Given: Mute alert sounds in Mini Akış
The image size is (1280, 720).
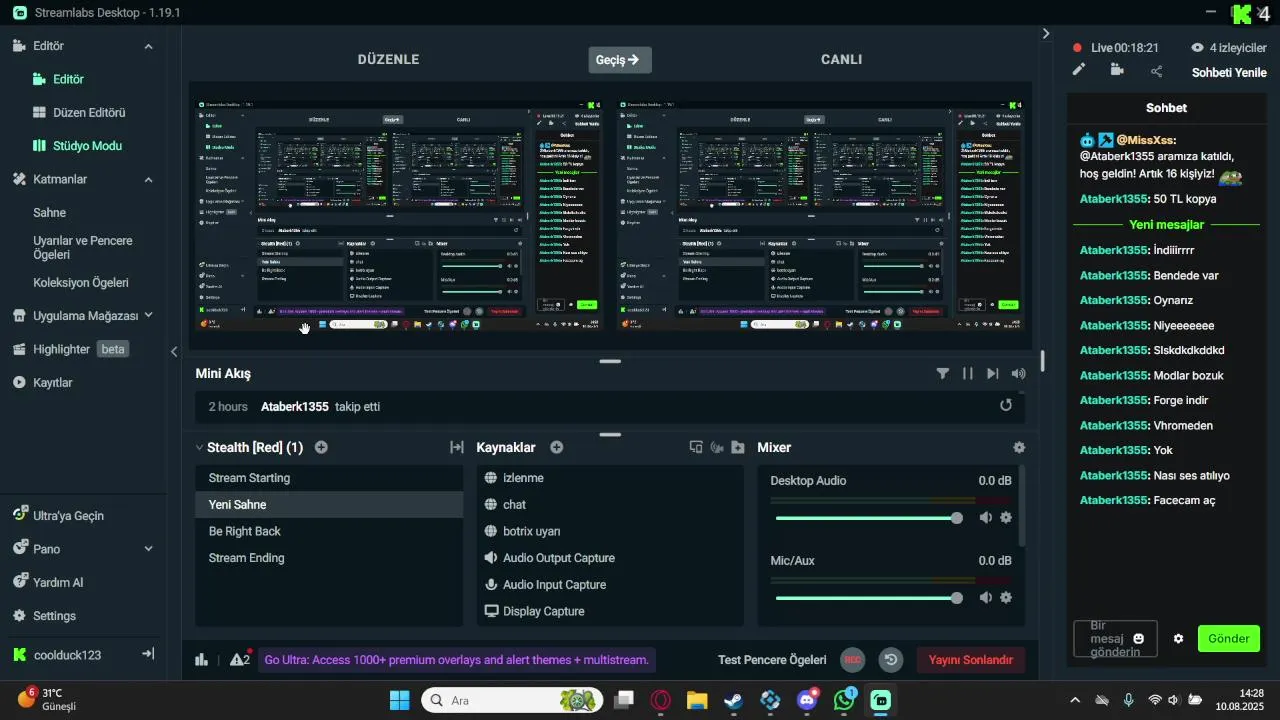Looking at the screenshot, I should (1018, 373).
